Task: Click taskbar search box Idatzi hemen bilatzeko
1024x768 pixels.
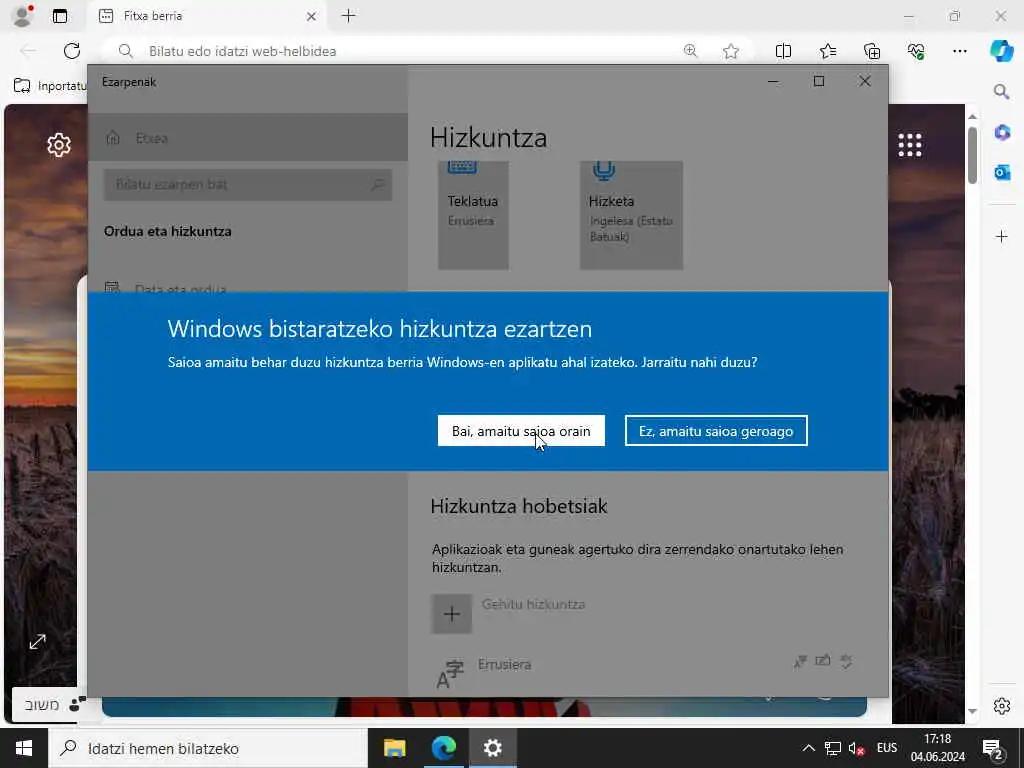Action: pos(208,748)
